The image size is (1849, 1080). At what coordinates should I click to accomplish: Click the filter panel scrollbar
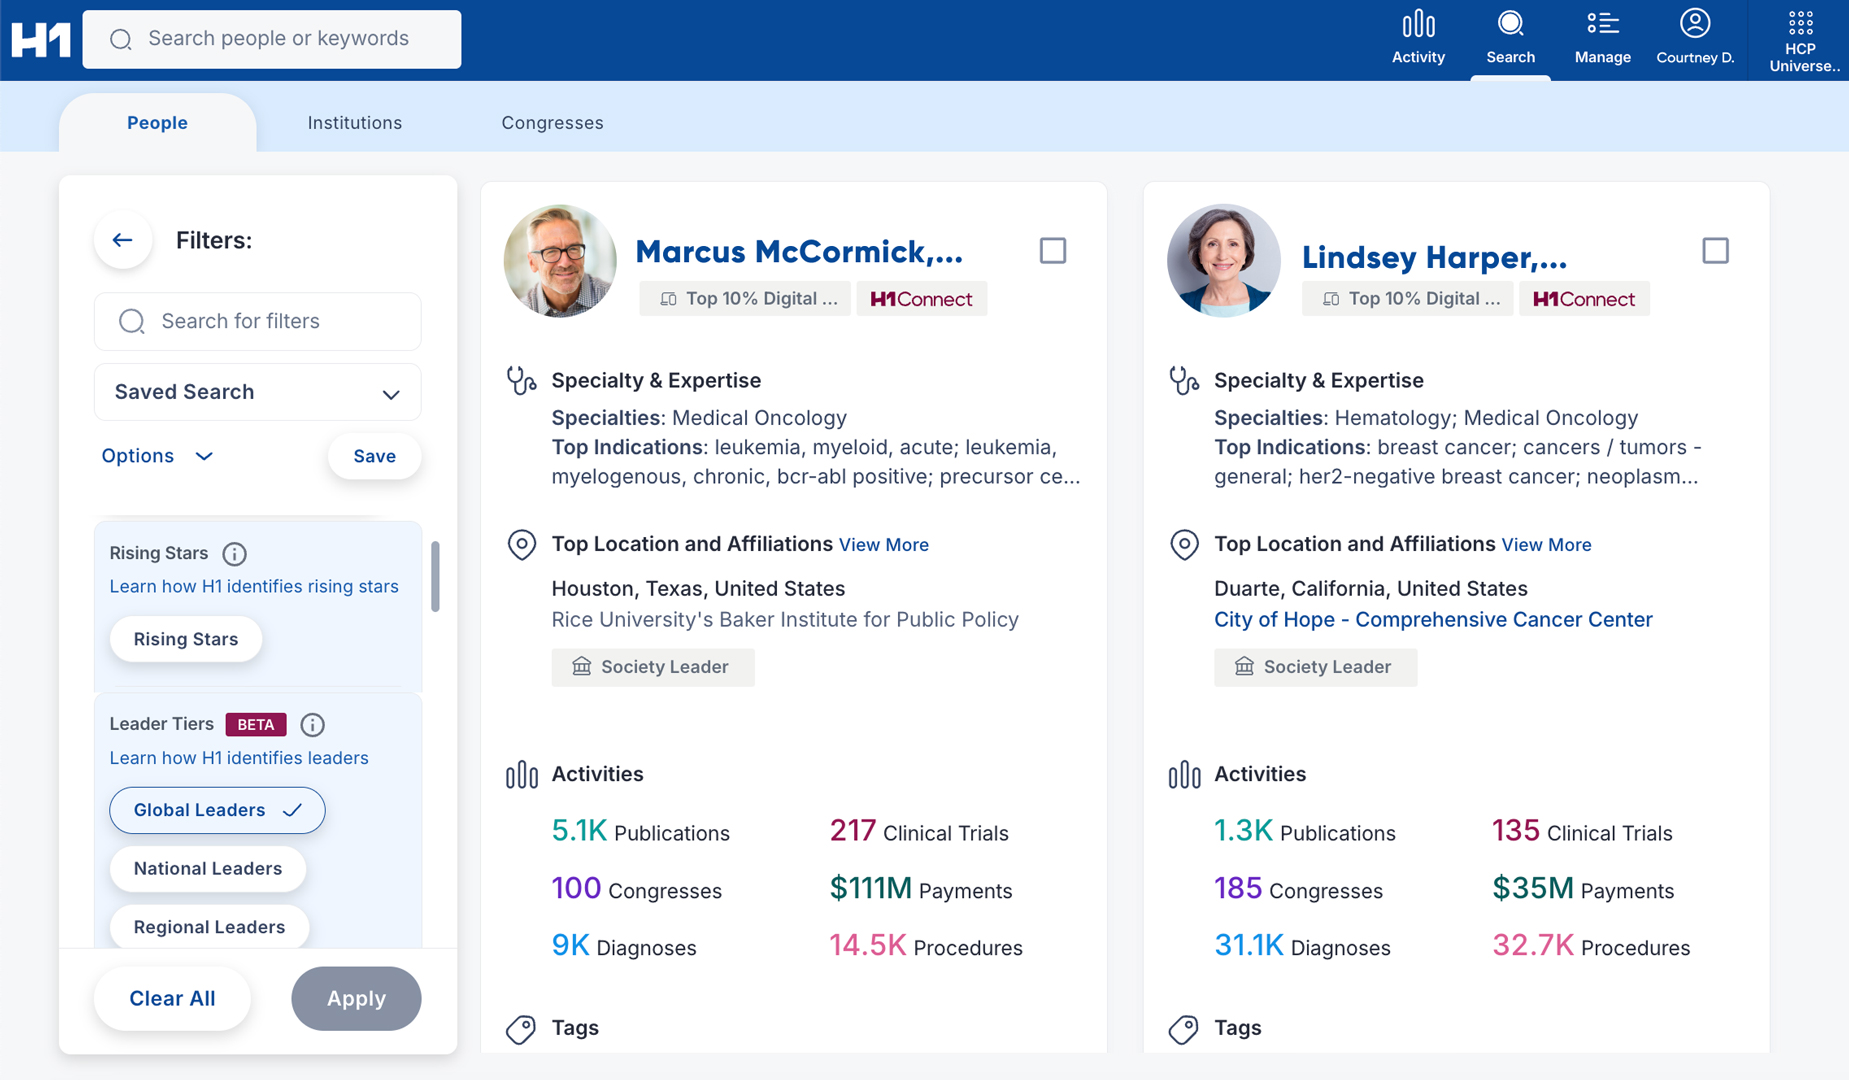click(435, 576)
